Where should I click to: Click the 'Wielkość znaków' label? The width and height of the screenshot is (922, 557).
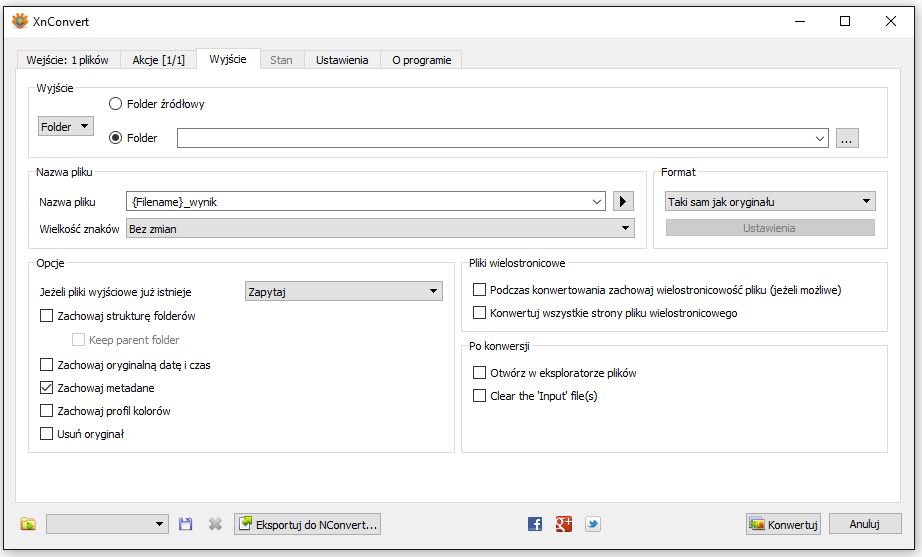point(79,229)
